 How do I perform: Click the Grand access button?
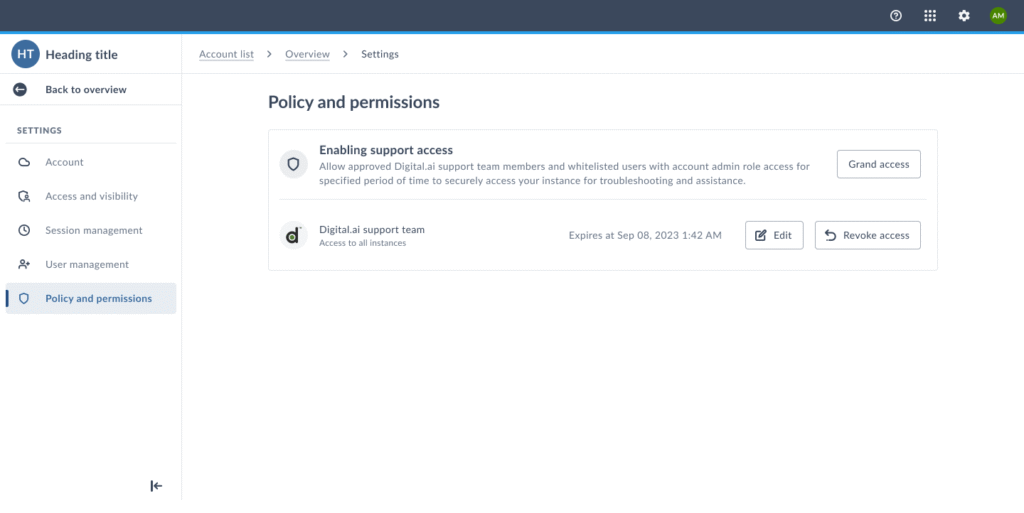pyautogui.click(x=878, y=165)
